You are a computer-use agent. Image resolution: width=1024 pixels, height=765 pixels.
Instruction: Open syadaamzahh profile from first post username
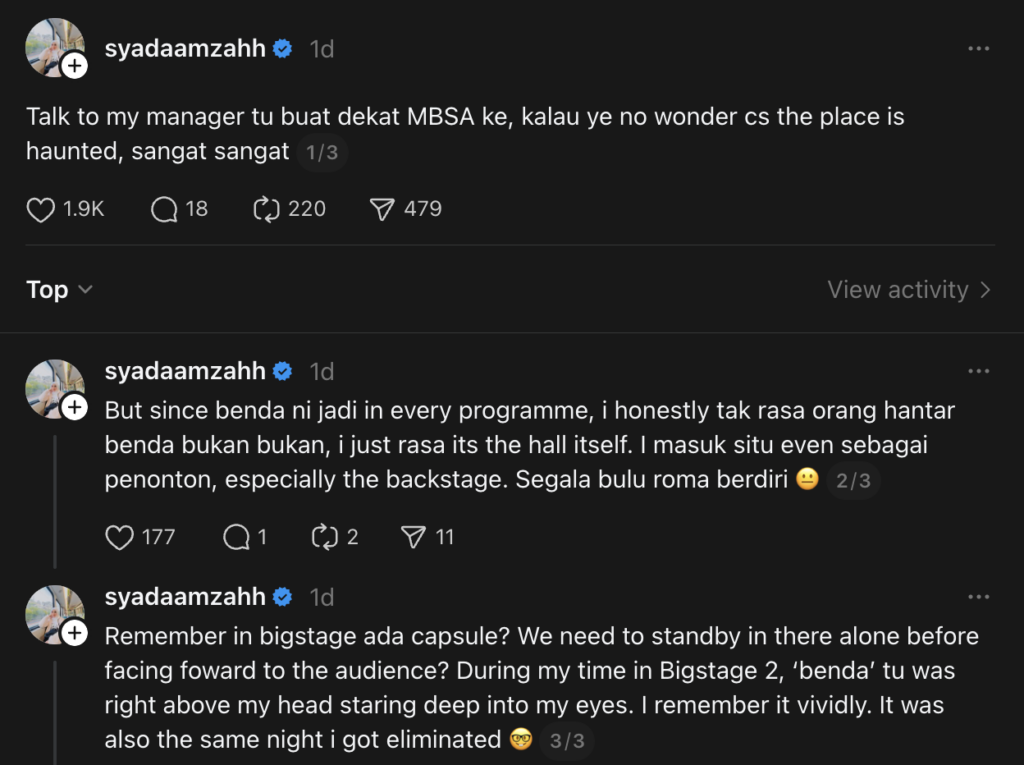(x=185, y=48)
